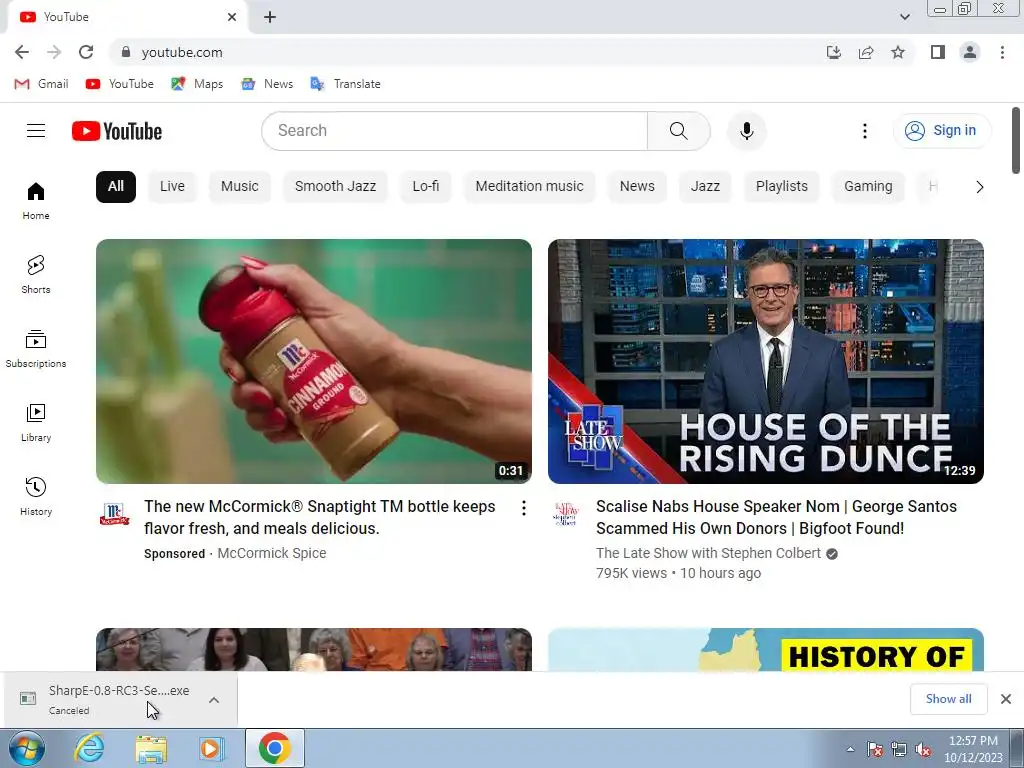Select the Smooth Jazz filter chip
The width and height of the screenshot is (1024, 768).
pyautogui.click(x=335, y=186)
